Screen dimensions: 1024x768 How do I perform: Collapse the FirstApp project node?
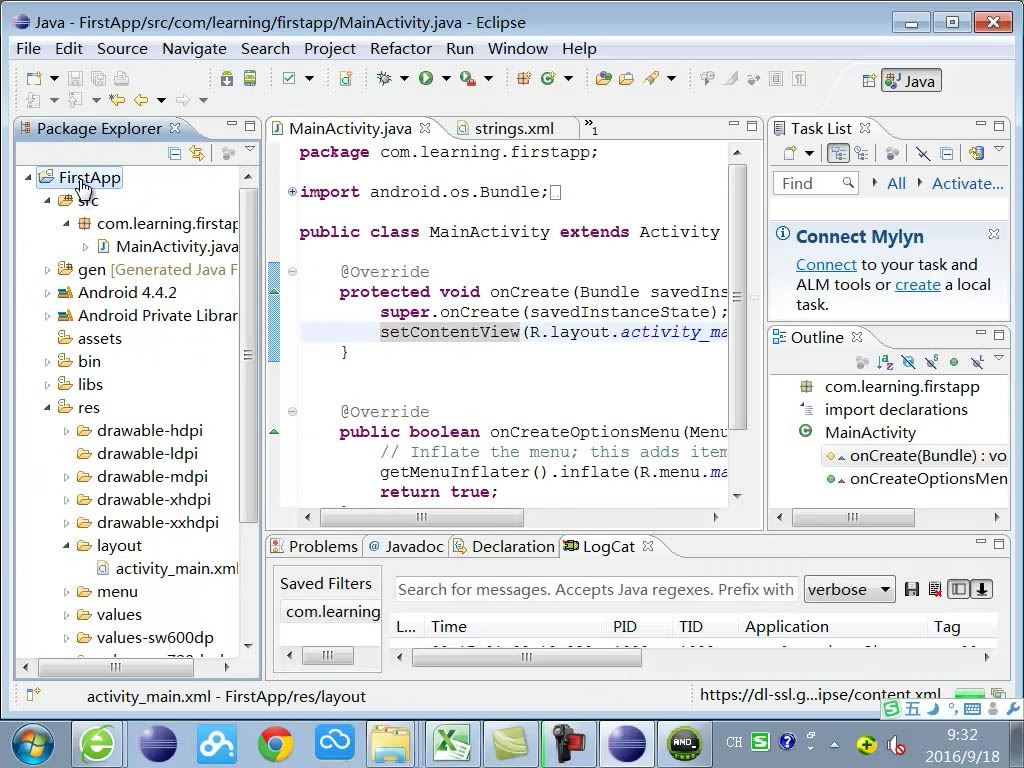pyautogui.click(x=28, y=178)
